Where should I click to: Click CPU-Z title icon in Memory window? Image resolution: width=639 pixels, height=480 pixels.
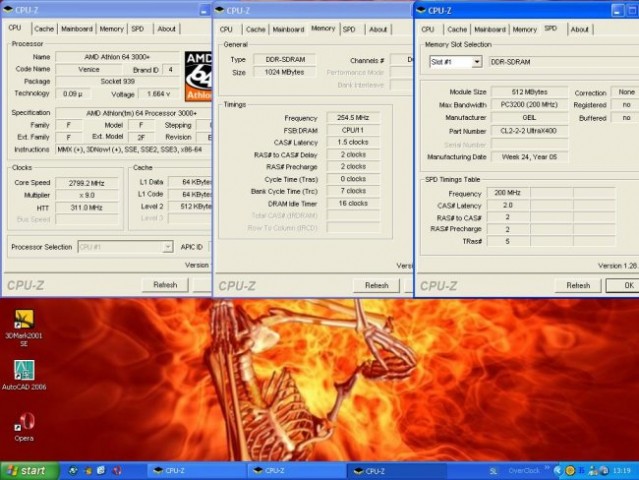coord(220,10)
